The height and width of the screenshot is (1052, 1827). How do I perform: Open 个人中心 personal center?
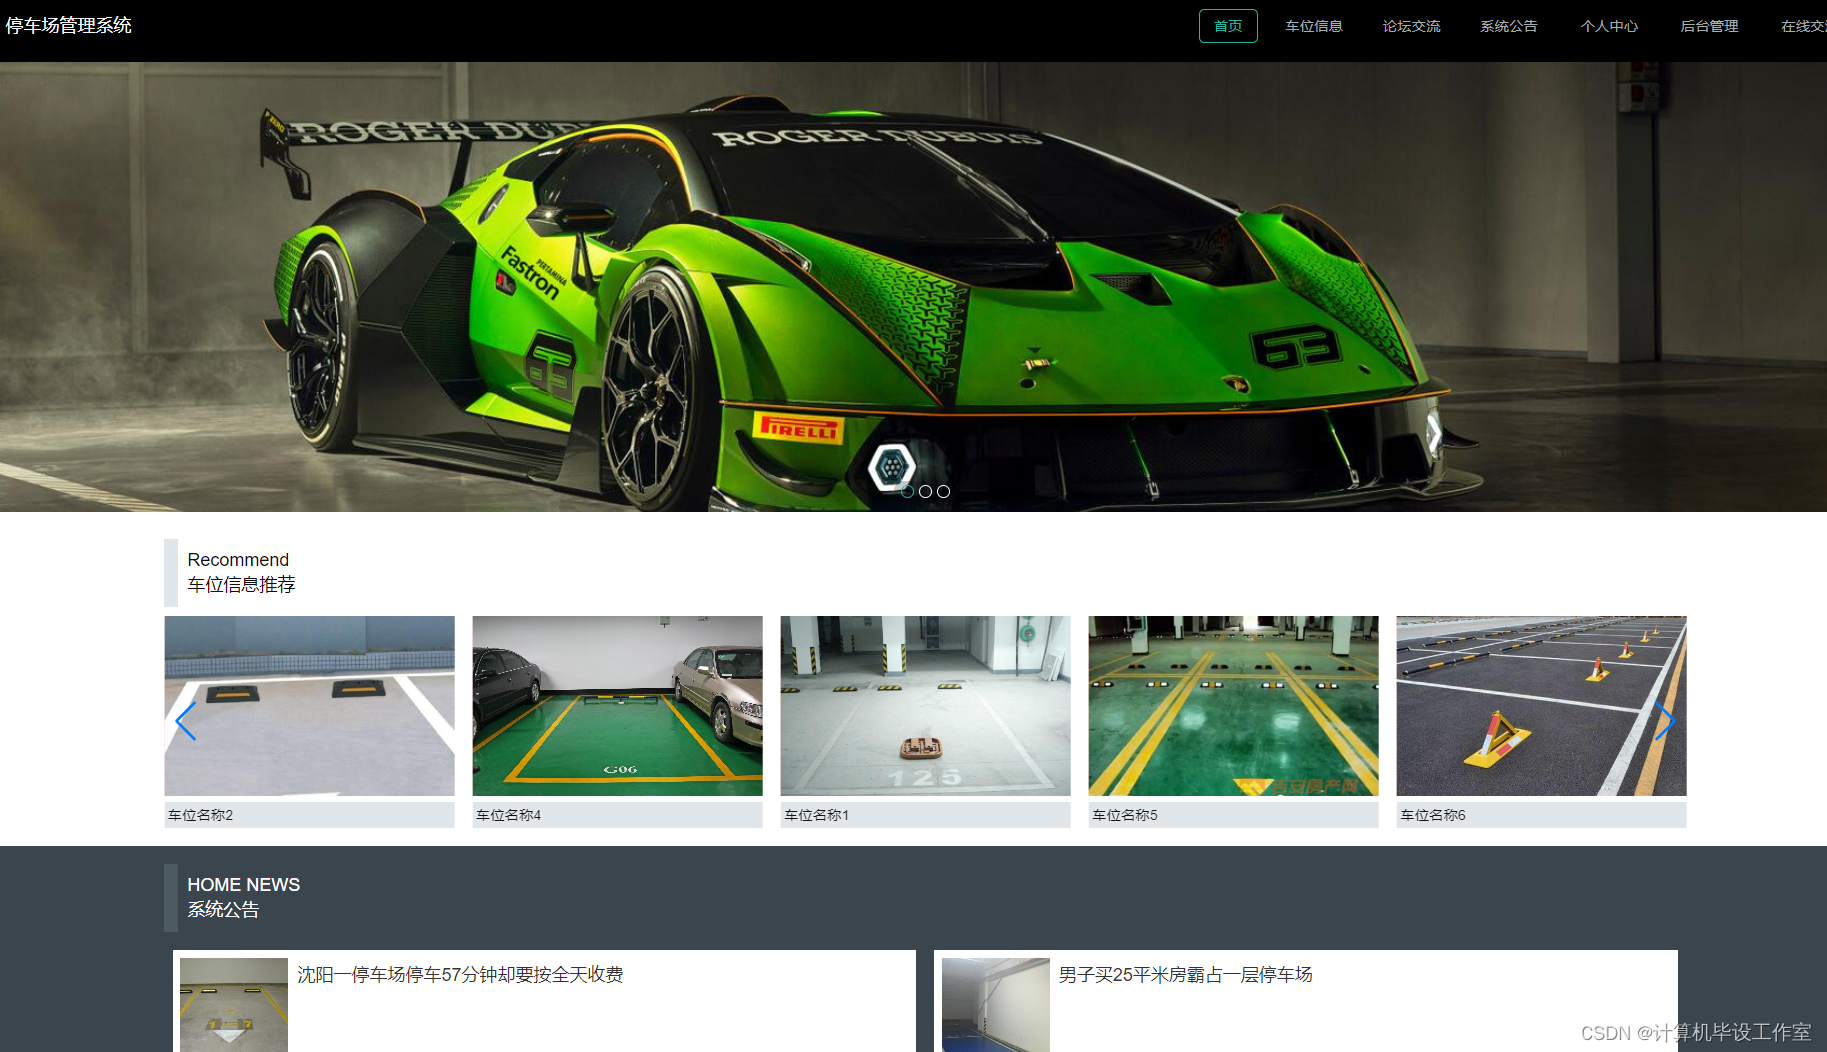tap(1609, 26)
